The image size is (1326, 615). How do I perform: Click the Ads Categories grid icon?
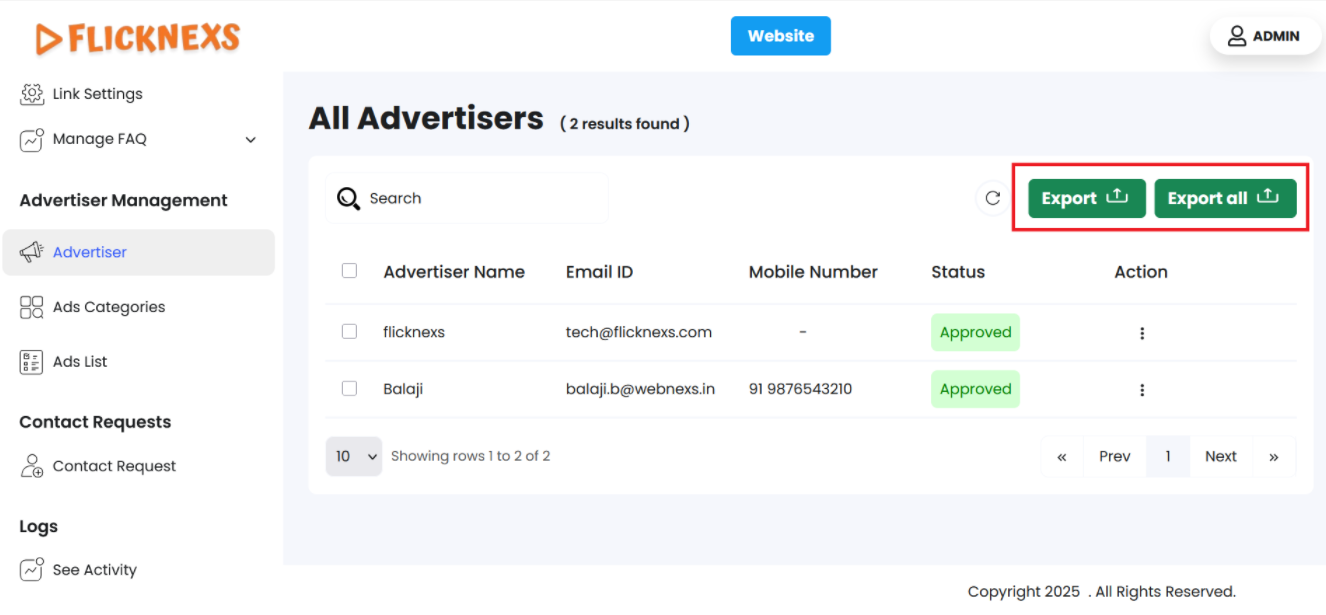point(32,307)
